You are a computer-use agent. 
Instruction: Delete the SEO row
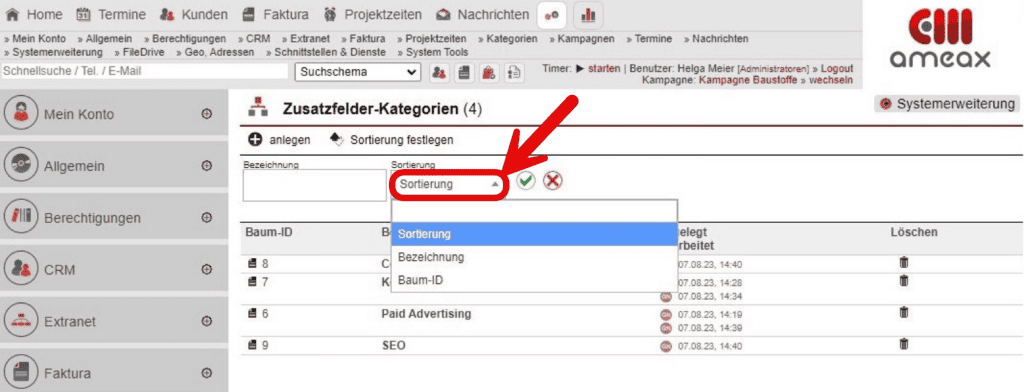(904, 344)
